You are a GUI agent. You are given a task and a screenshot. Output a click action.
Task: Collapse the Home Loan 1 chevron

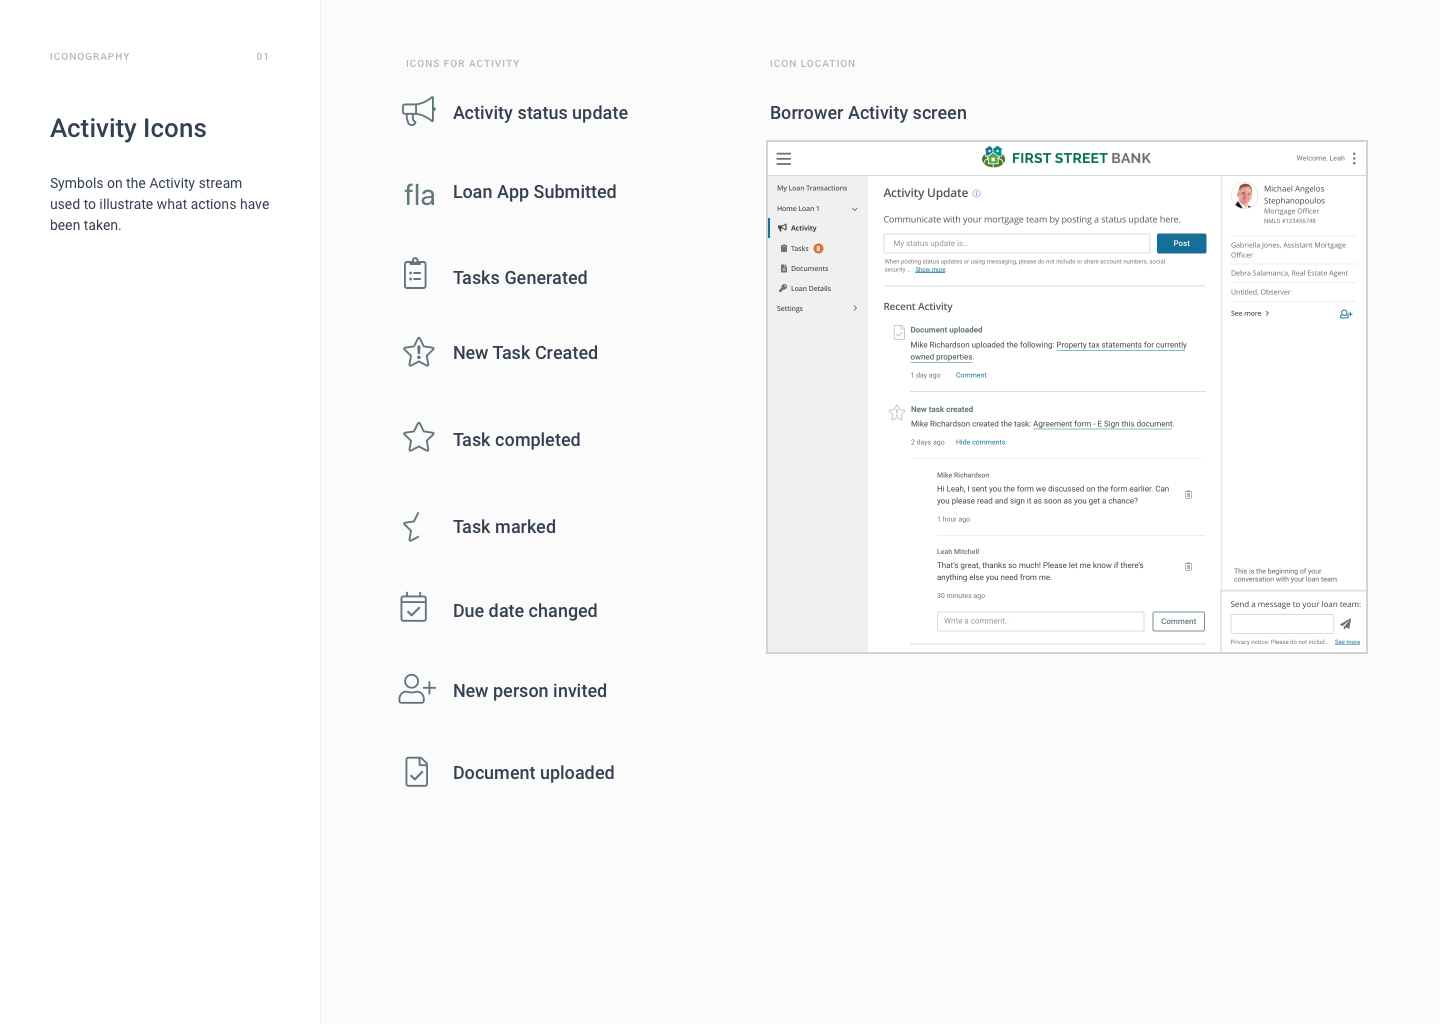(855, 209)
